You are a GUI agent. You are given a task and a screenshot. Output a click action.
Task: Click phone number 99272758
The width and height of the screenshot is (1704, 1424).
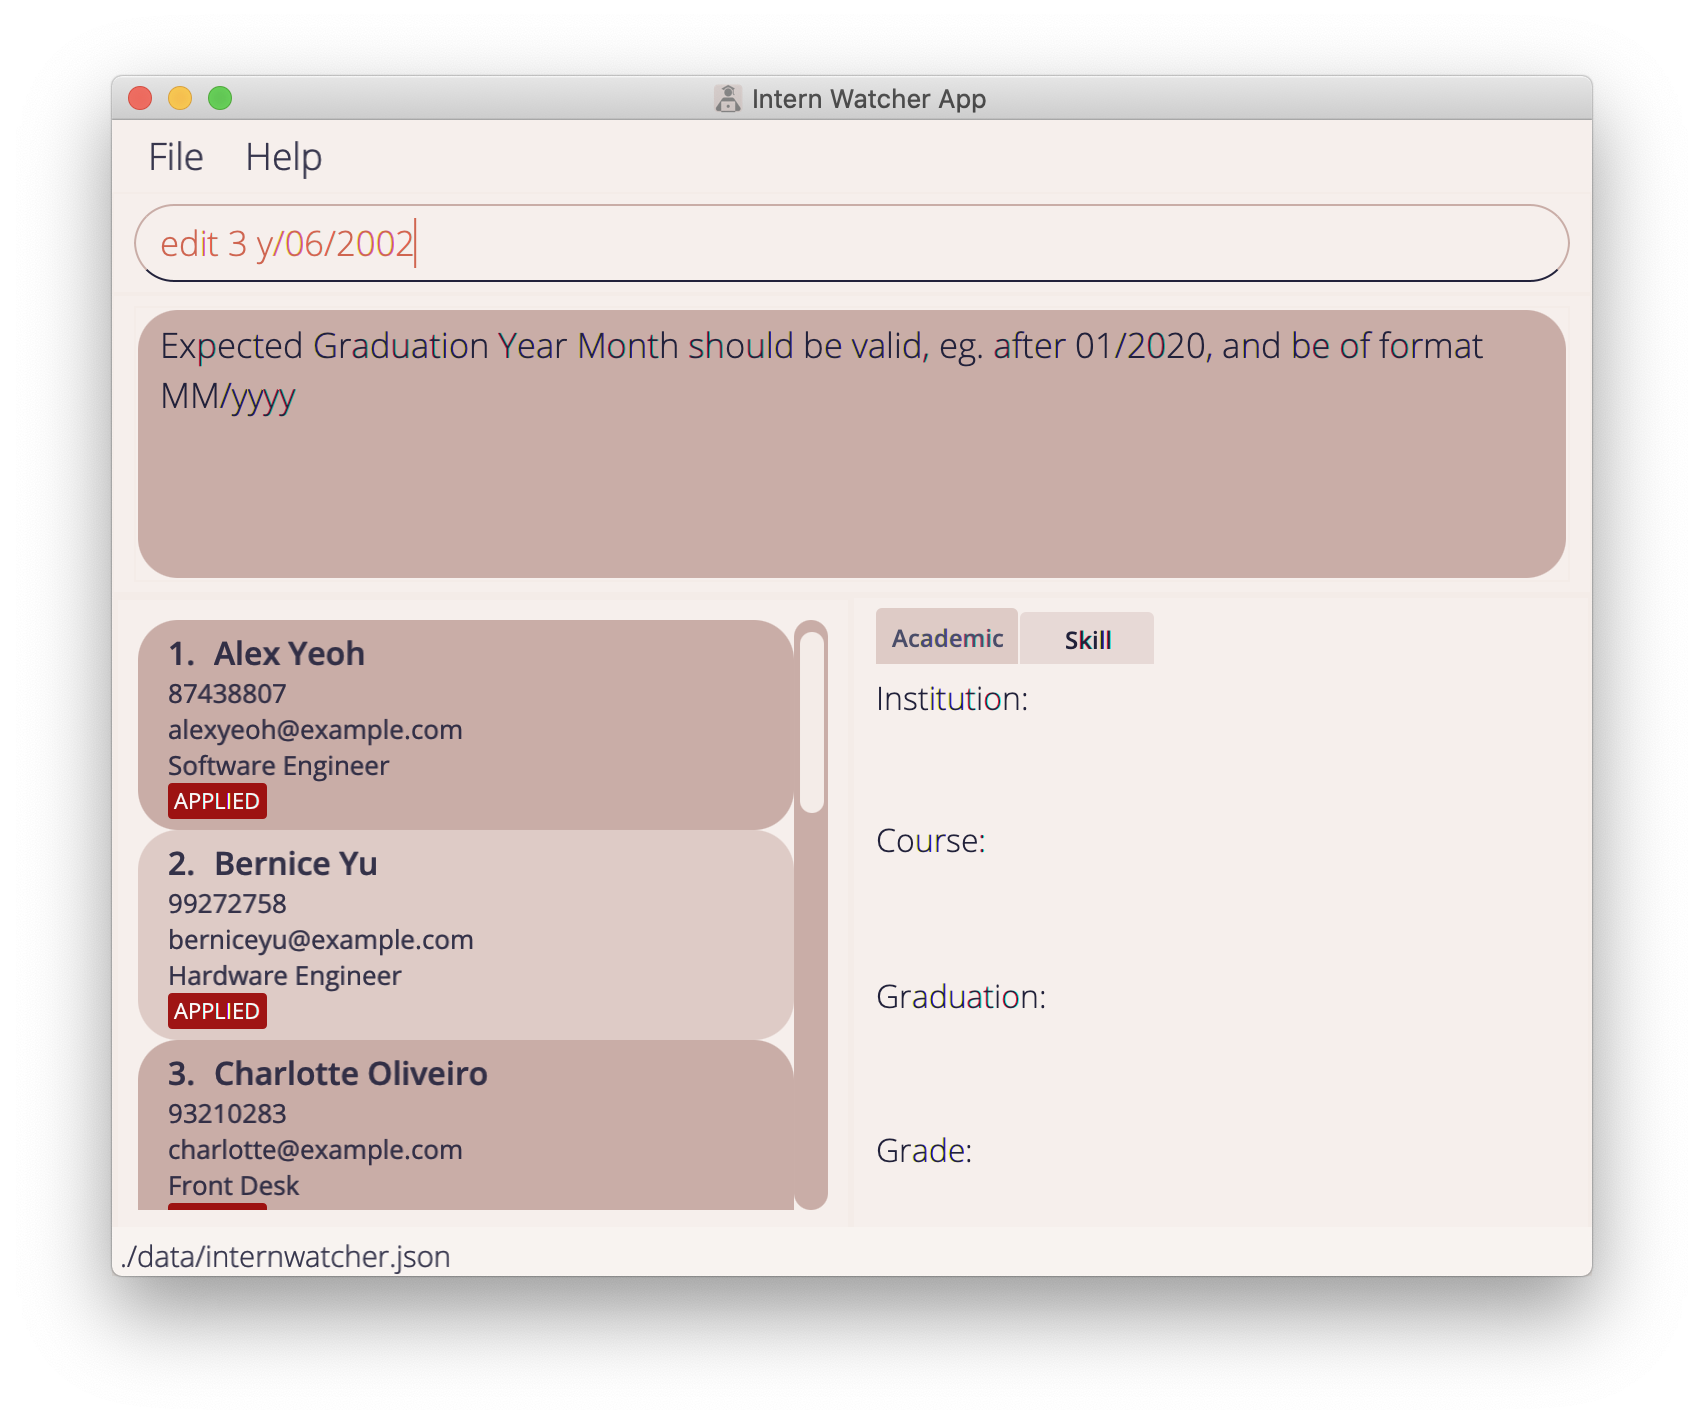click(227, 904)
